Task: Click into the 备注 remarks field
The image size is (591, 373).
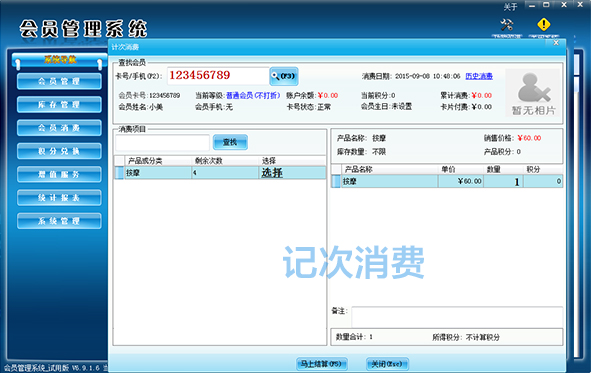Action: (x=457, y=317)
